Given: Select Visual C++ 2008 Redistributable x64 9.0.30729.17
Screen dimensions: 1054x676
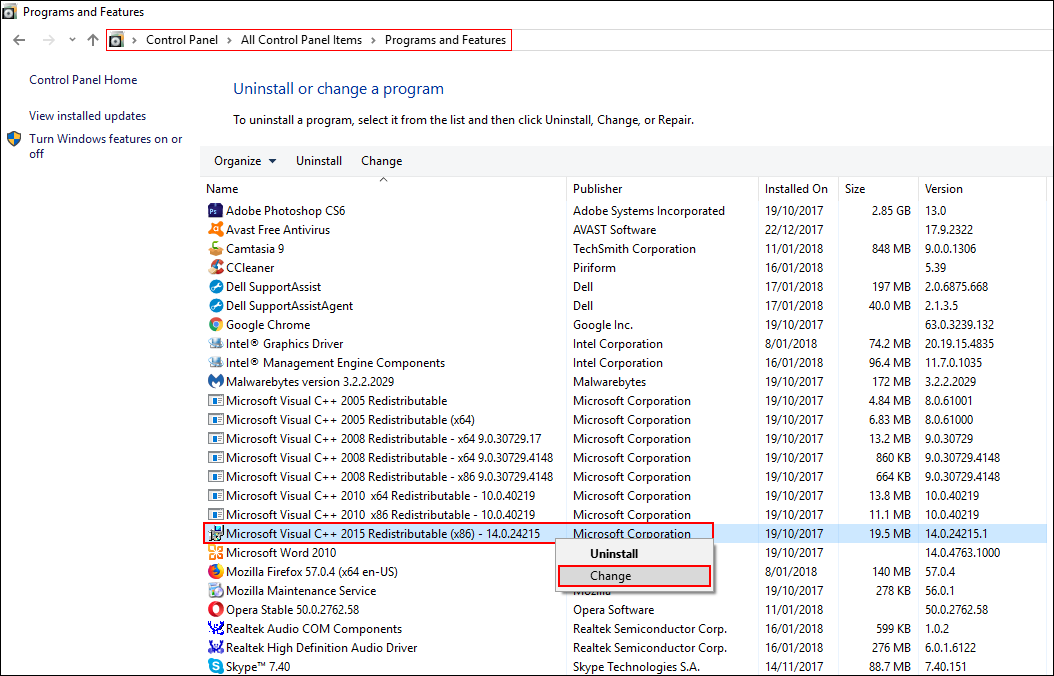Looking at the screenshot, I should 624,438.
